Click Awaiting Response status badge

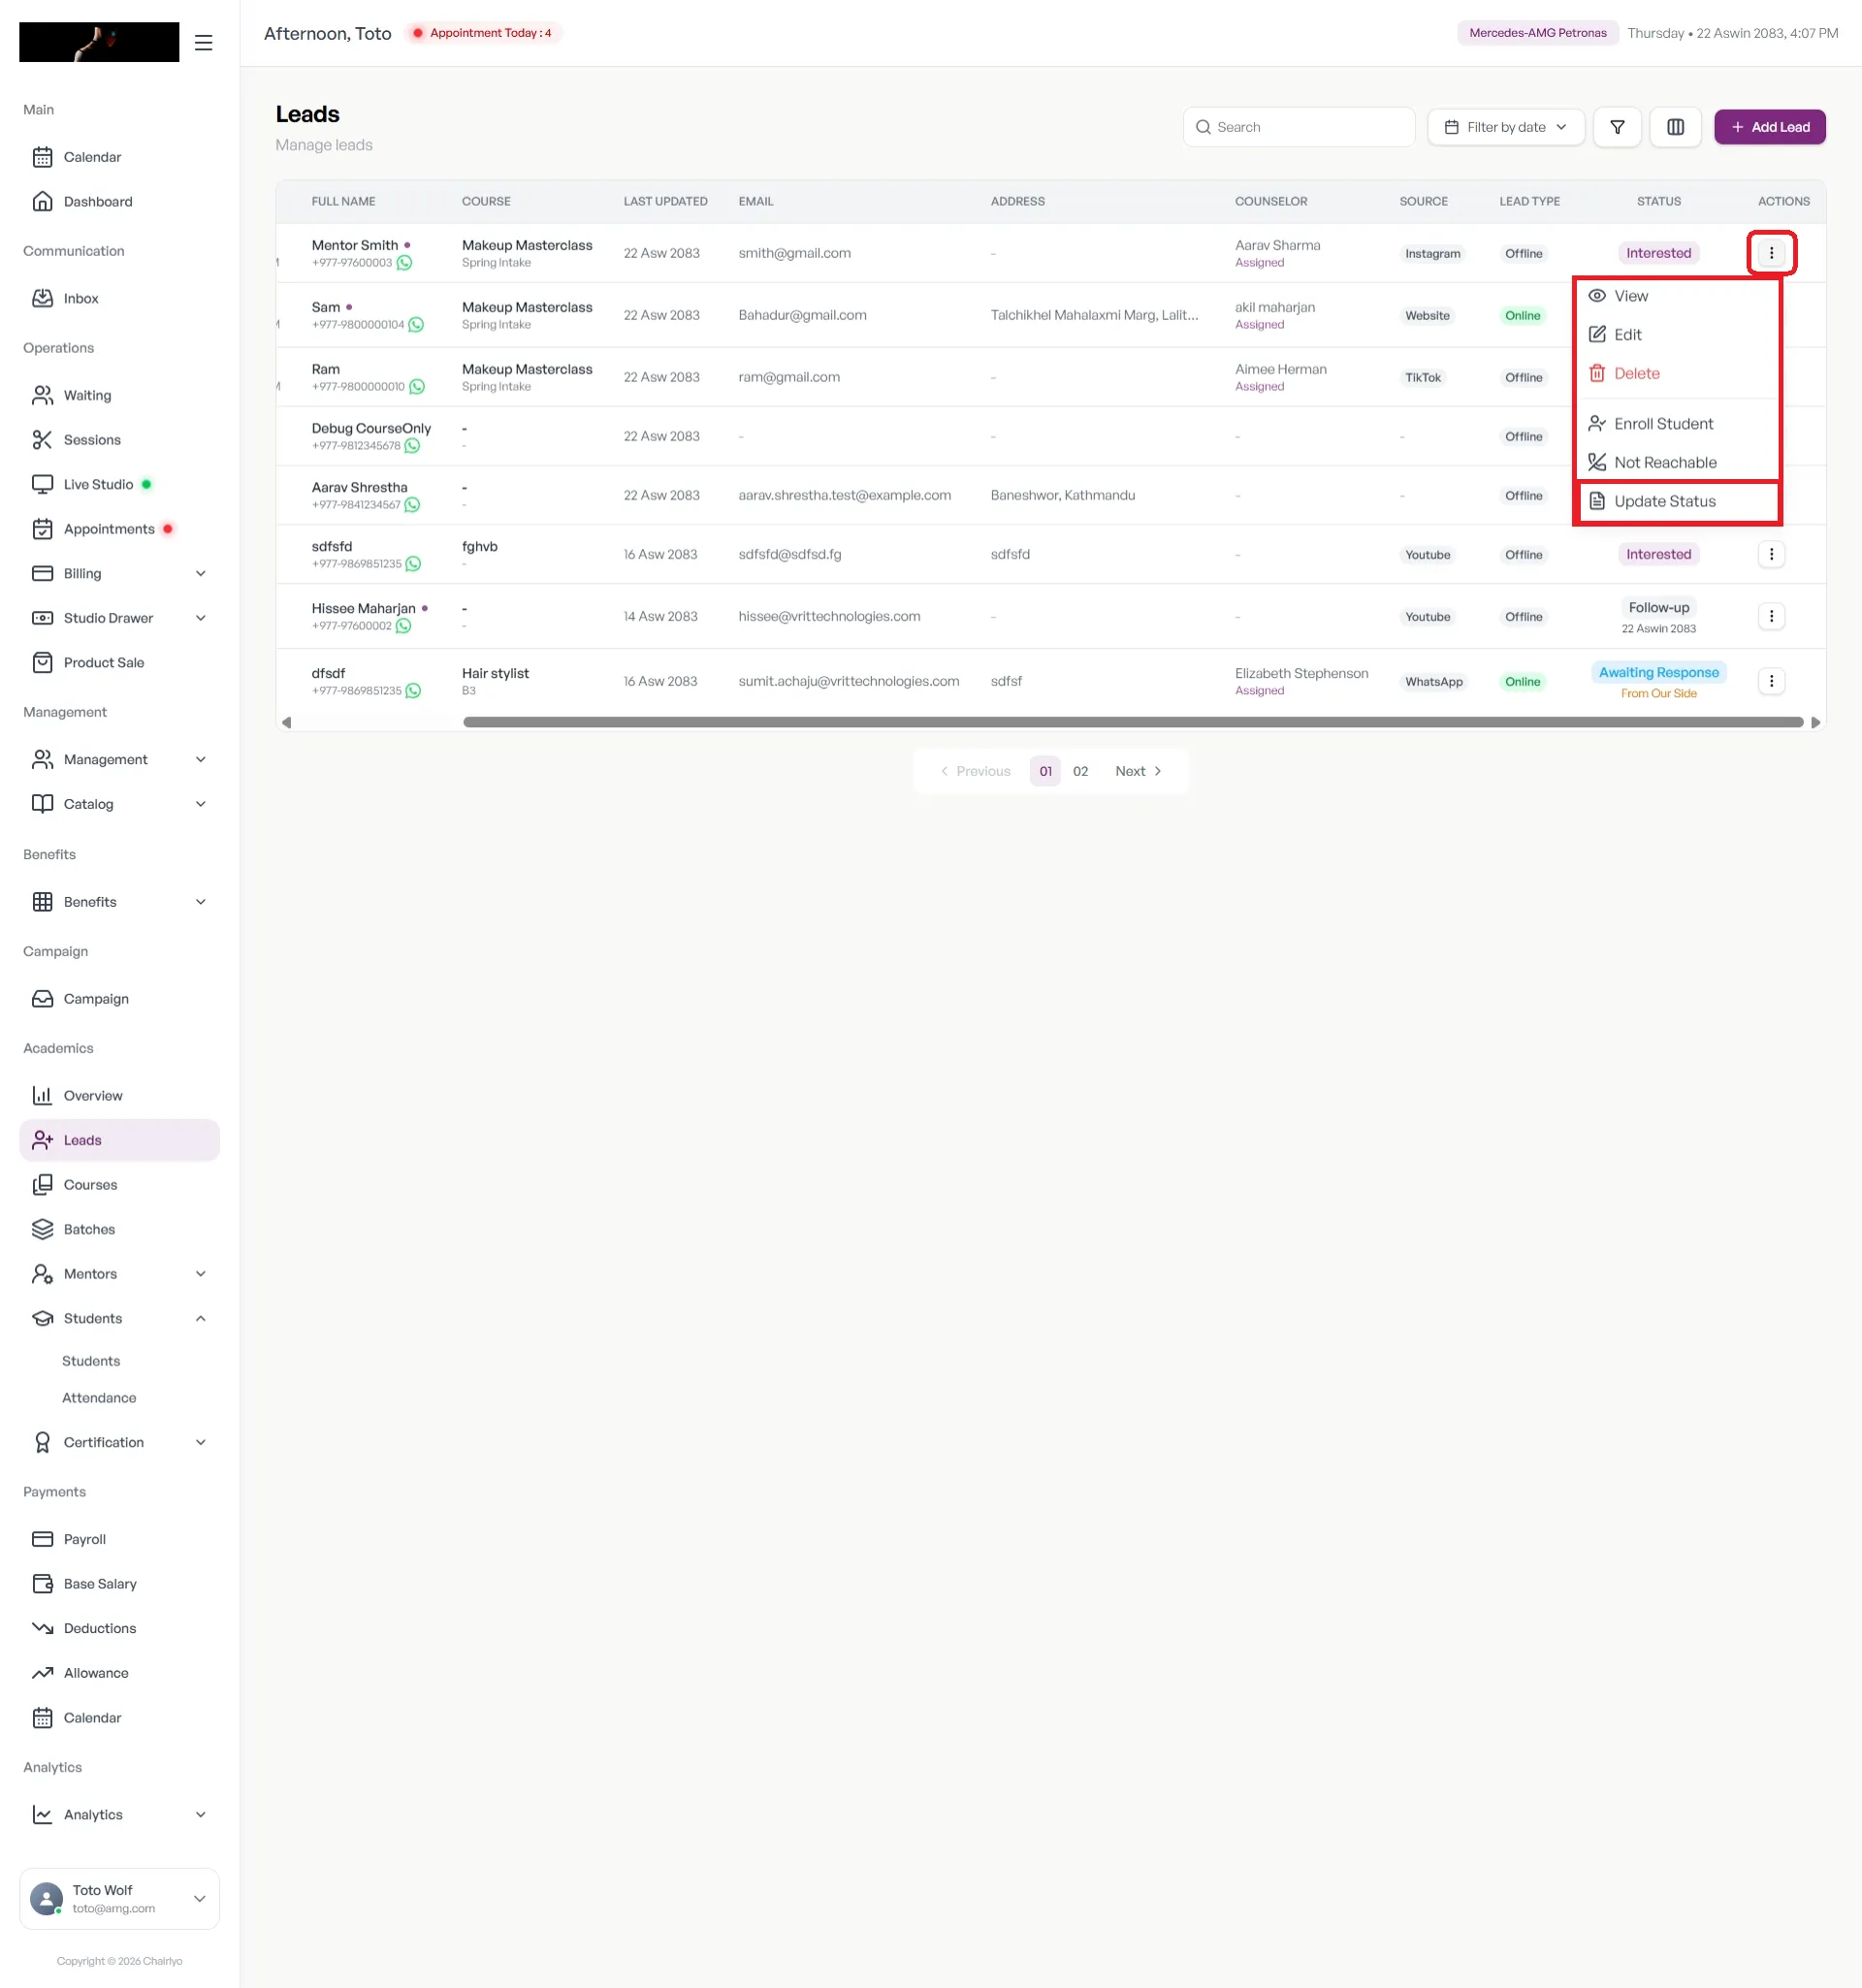[1658, 672]
